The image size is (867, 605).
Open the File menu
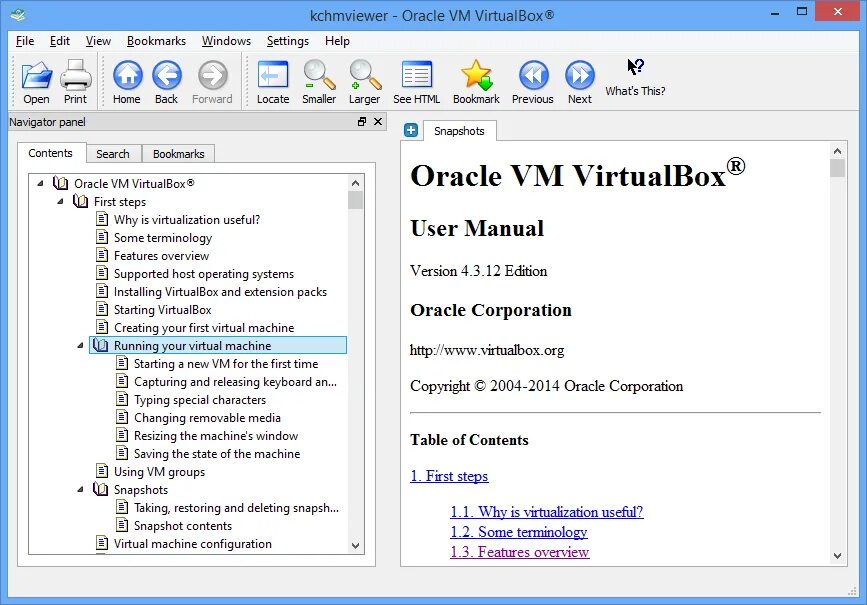pyautogui.click(x=25, y=41)
